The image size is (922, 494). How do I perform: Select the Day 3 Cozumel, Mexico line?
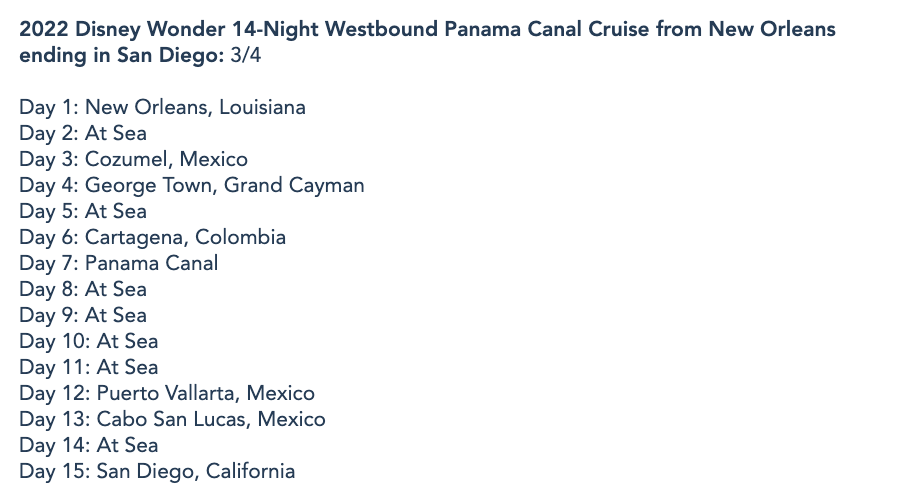pos(133,159)
